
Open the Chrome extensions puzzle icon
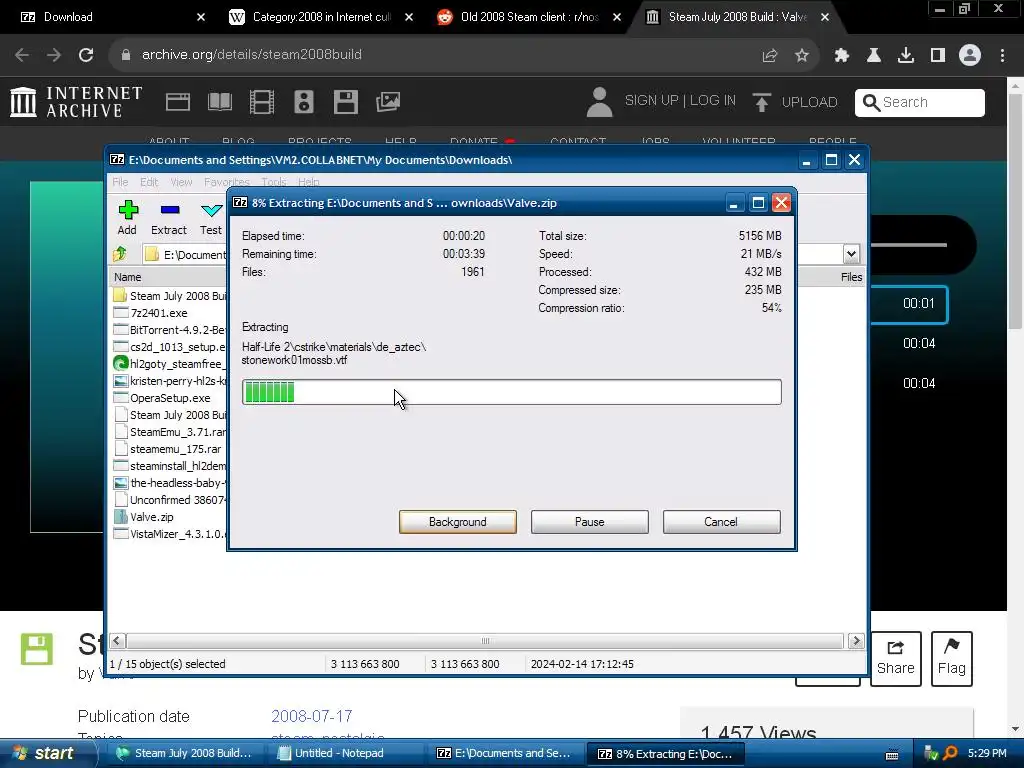842,55
